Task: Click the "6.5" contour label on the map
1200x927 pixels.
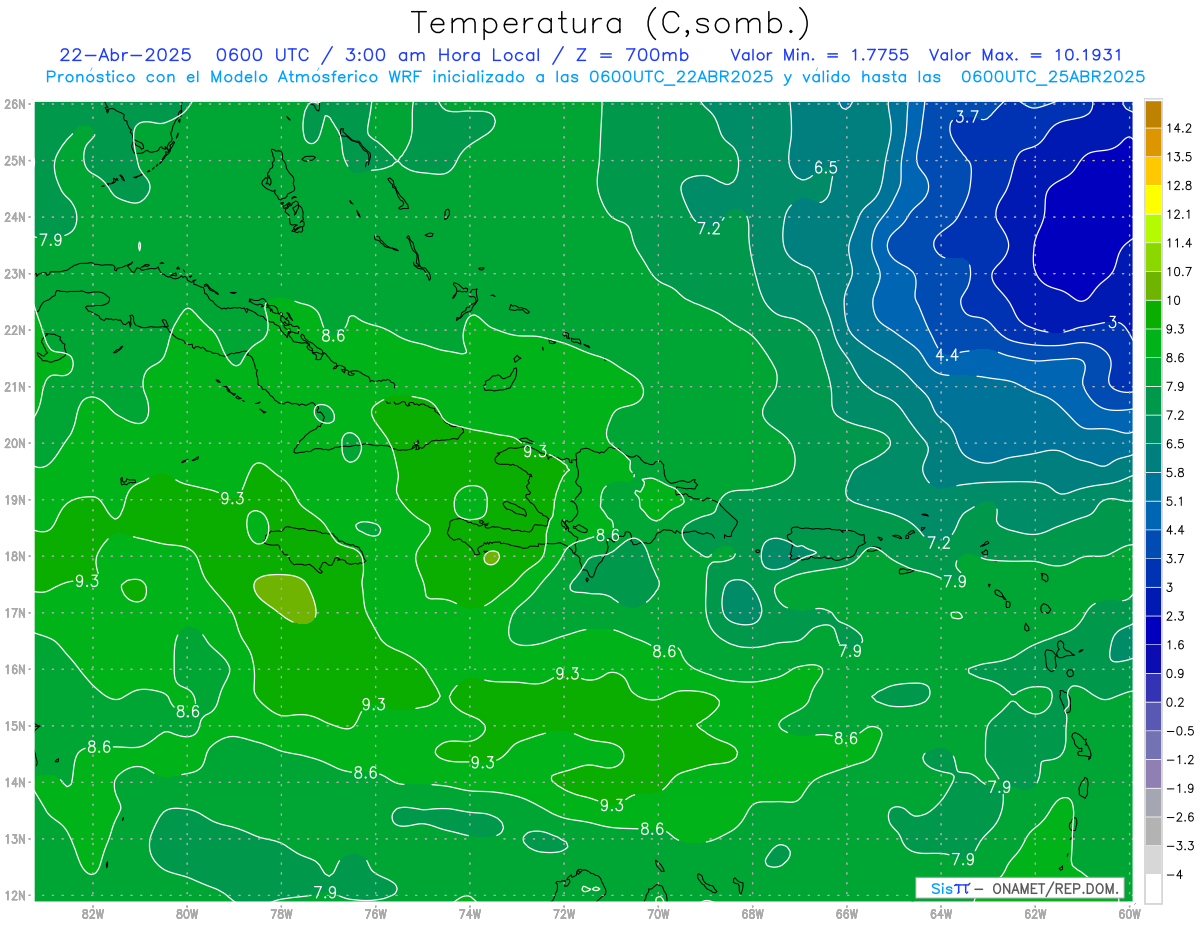Action: [825, 167]
